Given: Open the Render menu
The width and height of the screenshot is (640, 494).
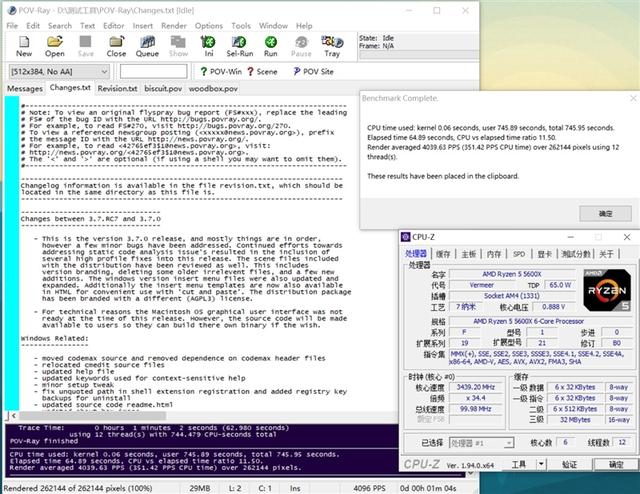Looking at the screenshot, I should click(x=170, y=25).
